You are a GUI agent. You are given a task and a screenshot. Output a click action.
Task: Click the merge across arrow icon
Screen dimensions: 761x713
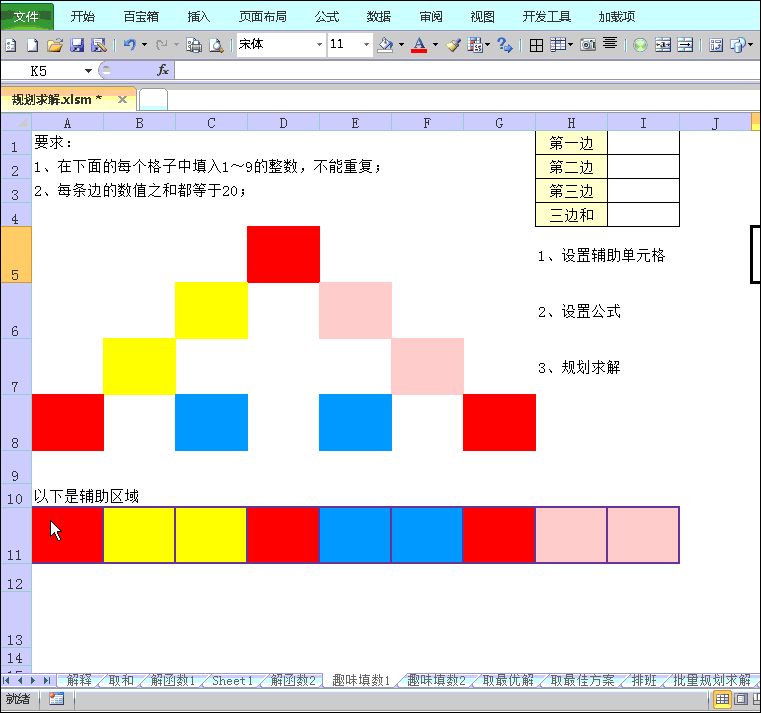point(685,45)
